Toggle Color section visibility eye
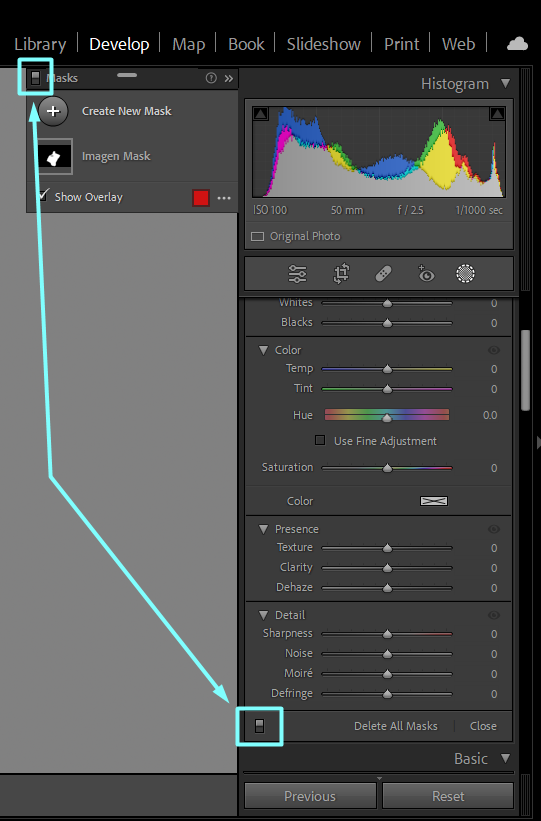 click(493, 350)
